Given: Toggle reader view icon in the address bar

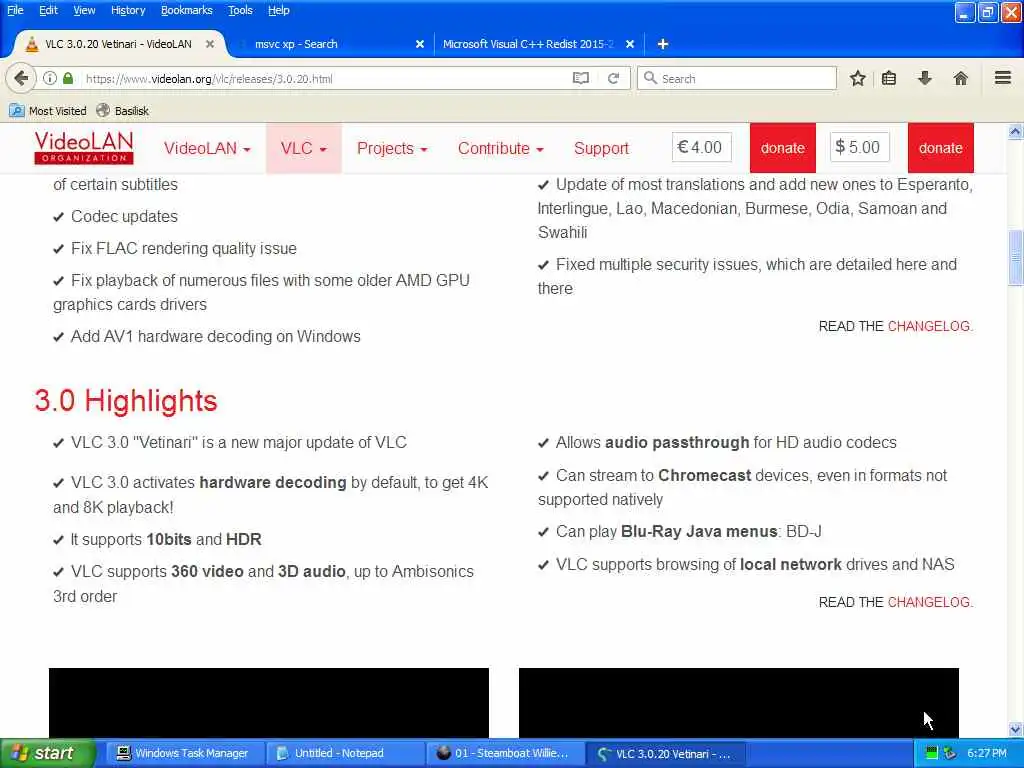Looking at the screenshot, I should (581, 78).
